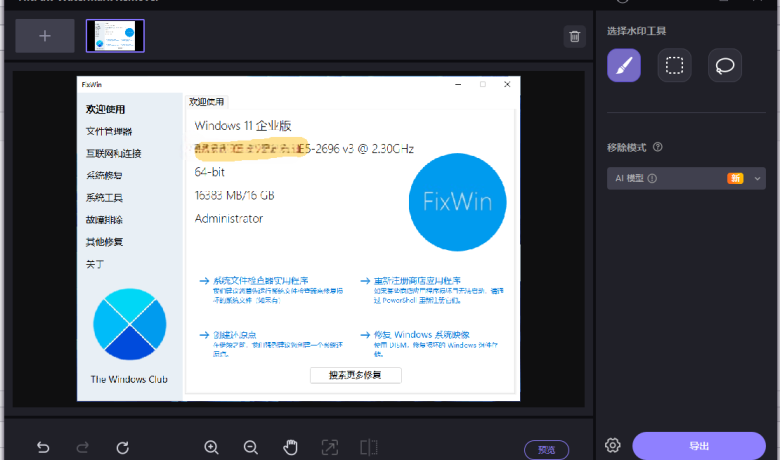Click the Administrator text
The width and height of the screenshot is (780, 460).
coord(229,219)
